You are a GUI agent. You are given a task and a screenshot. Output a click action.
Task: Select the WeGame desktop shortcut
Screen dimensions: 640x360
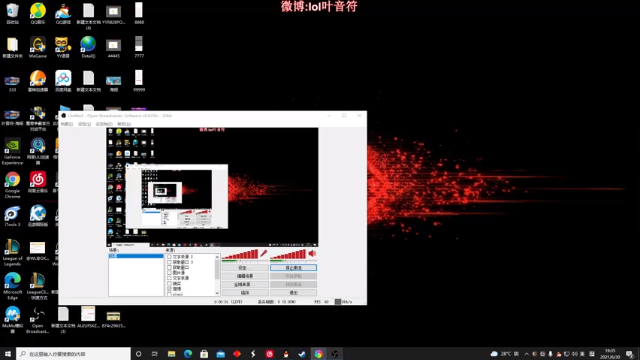tap(38, 47)
